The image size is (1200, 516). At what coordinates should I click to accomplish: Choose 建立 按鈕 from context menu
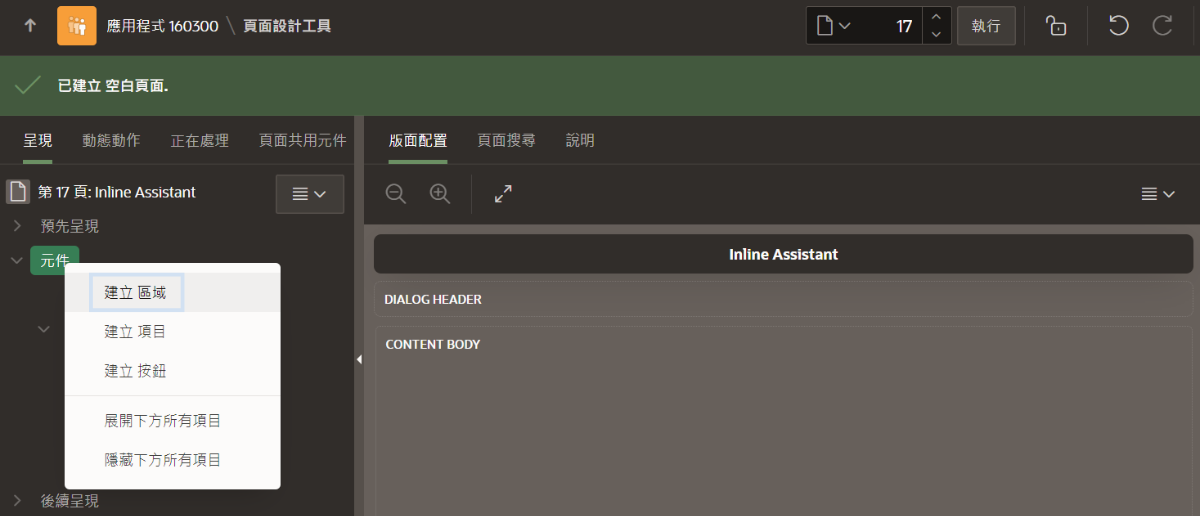coord(172,371)
